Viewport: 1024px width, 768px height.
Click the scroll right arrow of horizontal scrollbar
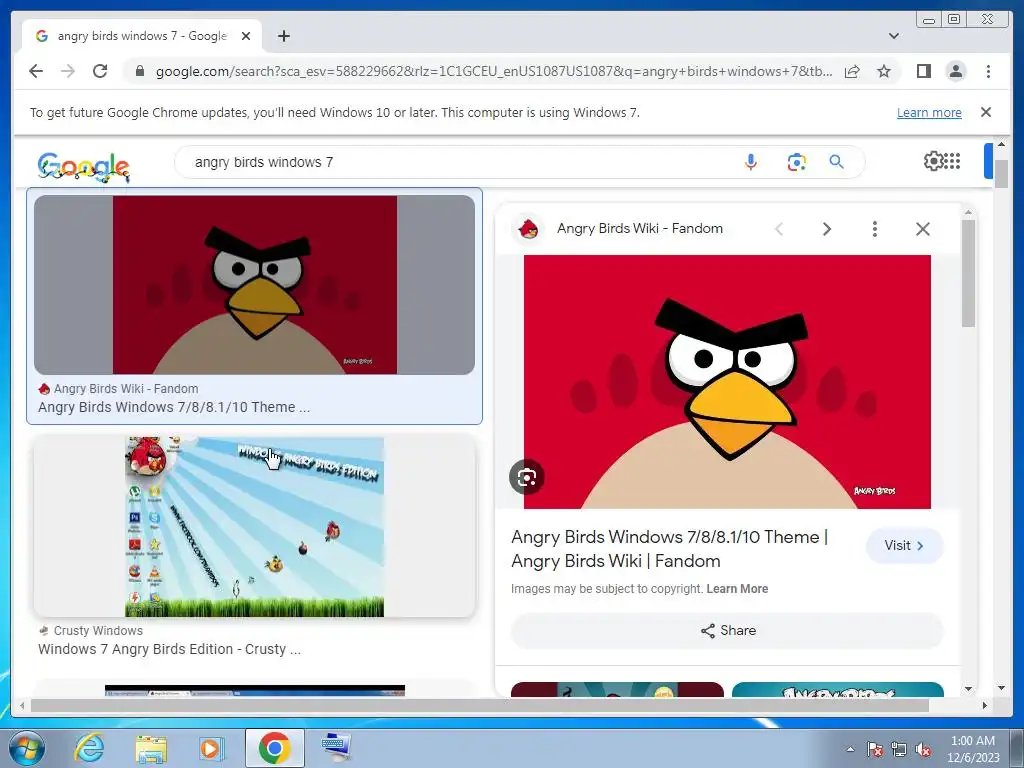[x=985, y=705]
